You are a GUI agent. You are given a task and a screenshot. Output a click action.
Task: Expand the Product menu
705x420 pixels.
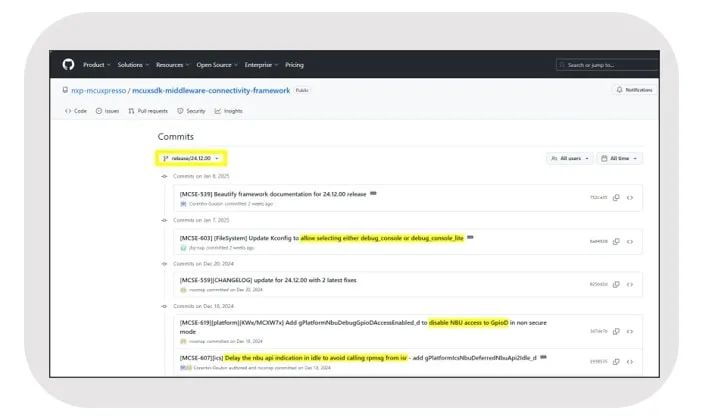click(x=96, y=65)
